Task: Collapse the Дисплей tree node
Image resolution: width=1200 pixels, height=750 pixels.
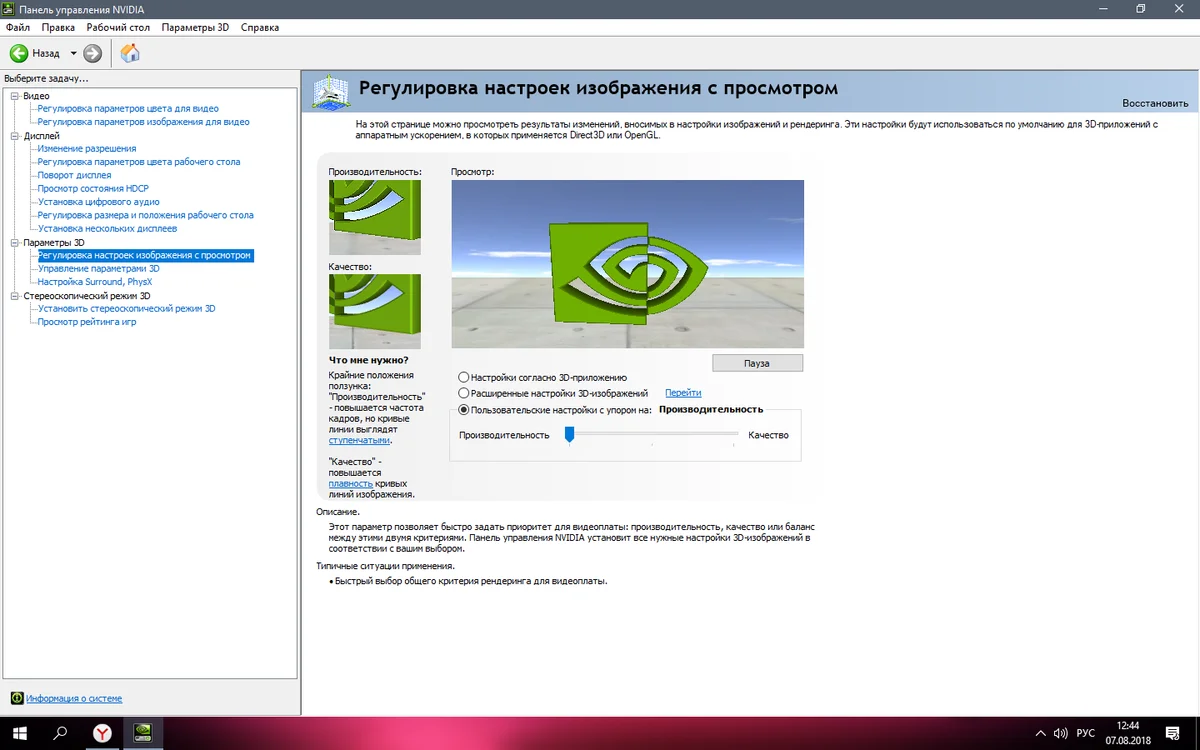Action: point(15,135)
